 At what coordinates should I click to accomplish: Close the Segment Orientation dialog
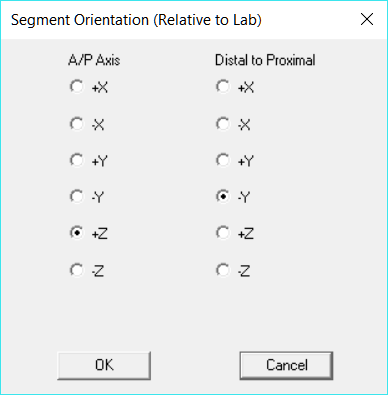coord(367,19)
